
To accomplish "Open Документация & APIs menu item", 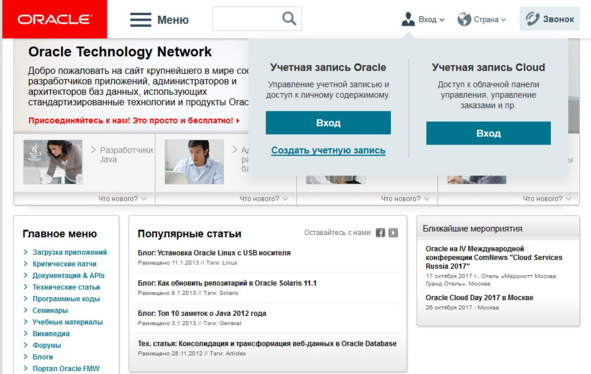I will [69, 275].
